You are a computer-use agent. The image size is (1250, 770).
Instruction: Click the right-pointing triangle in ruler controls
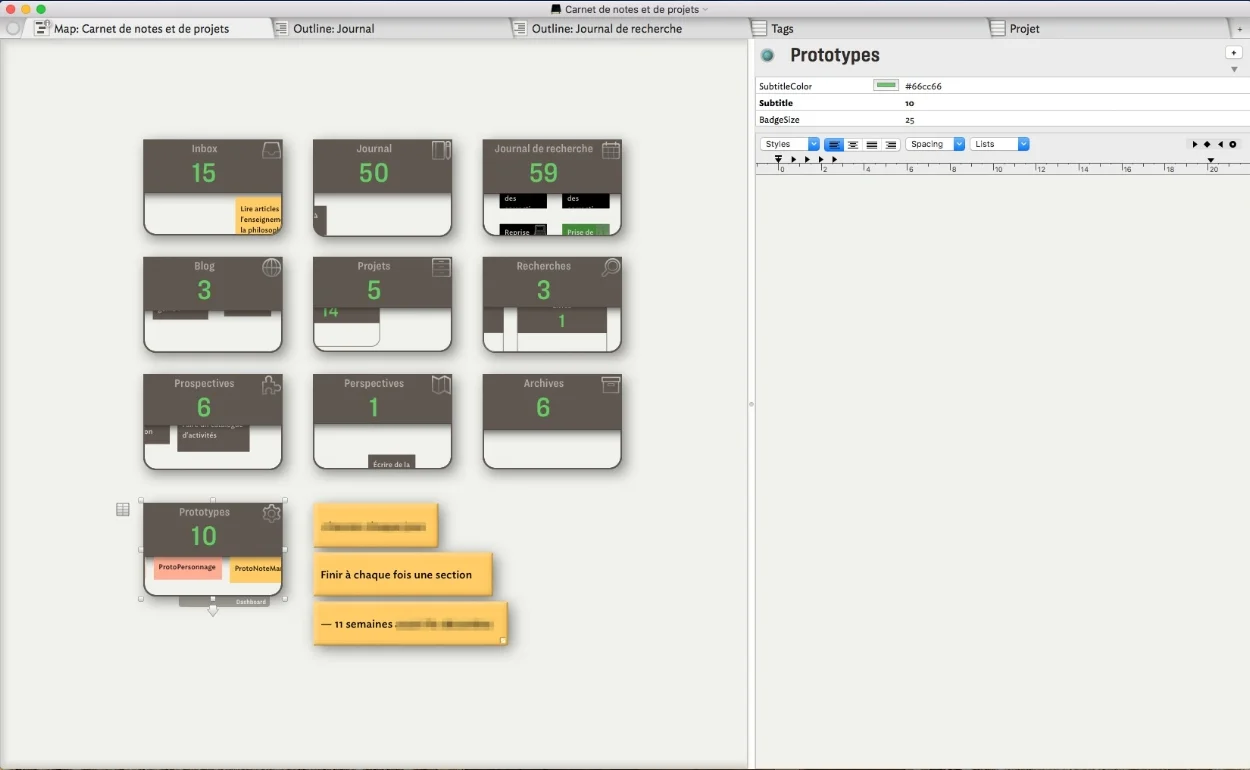pos(1194,145)
